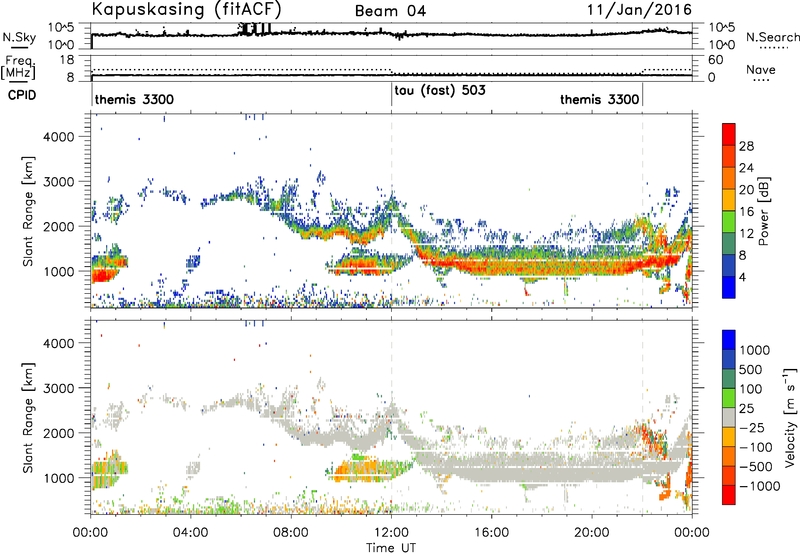Screen dimensions: 800x554
Task: Click the '18' tick on the frequency axis
Action: [x=67, y=60]
